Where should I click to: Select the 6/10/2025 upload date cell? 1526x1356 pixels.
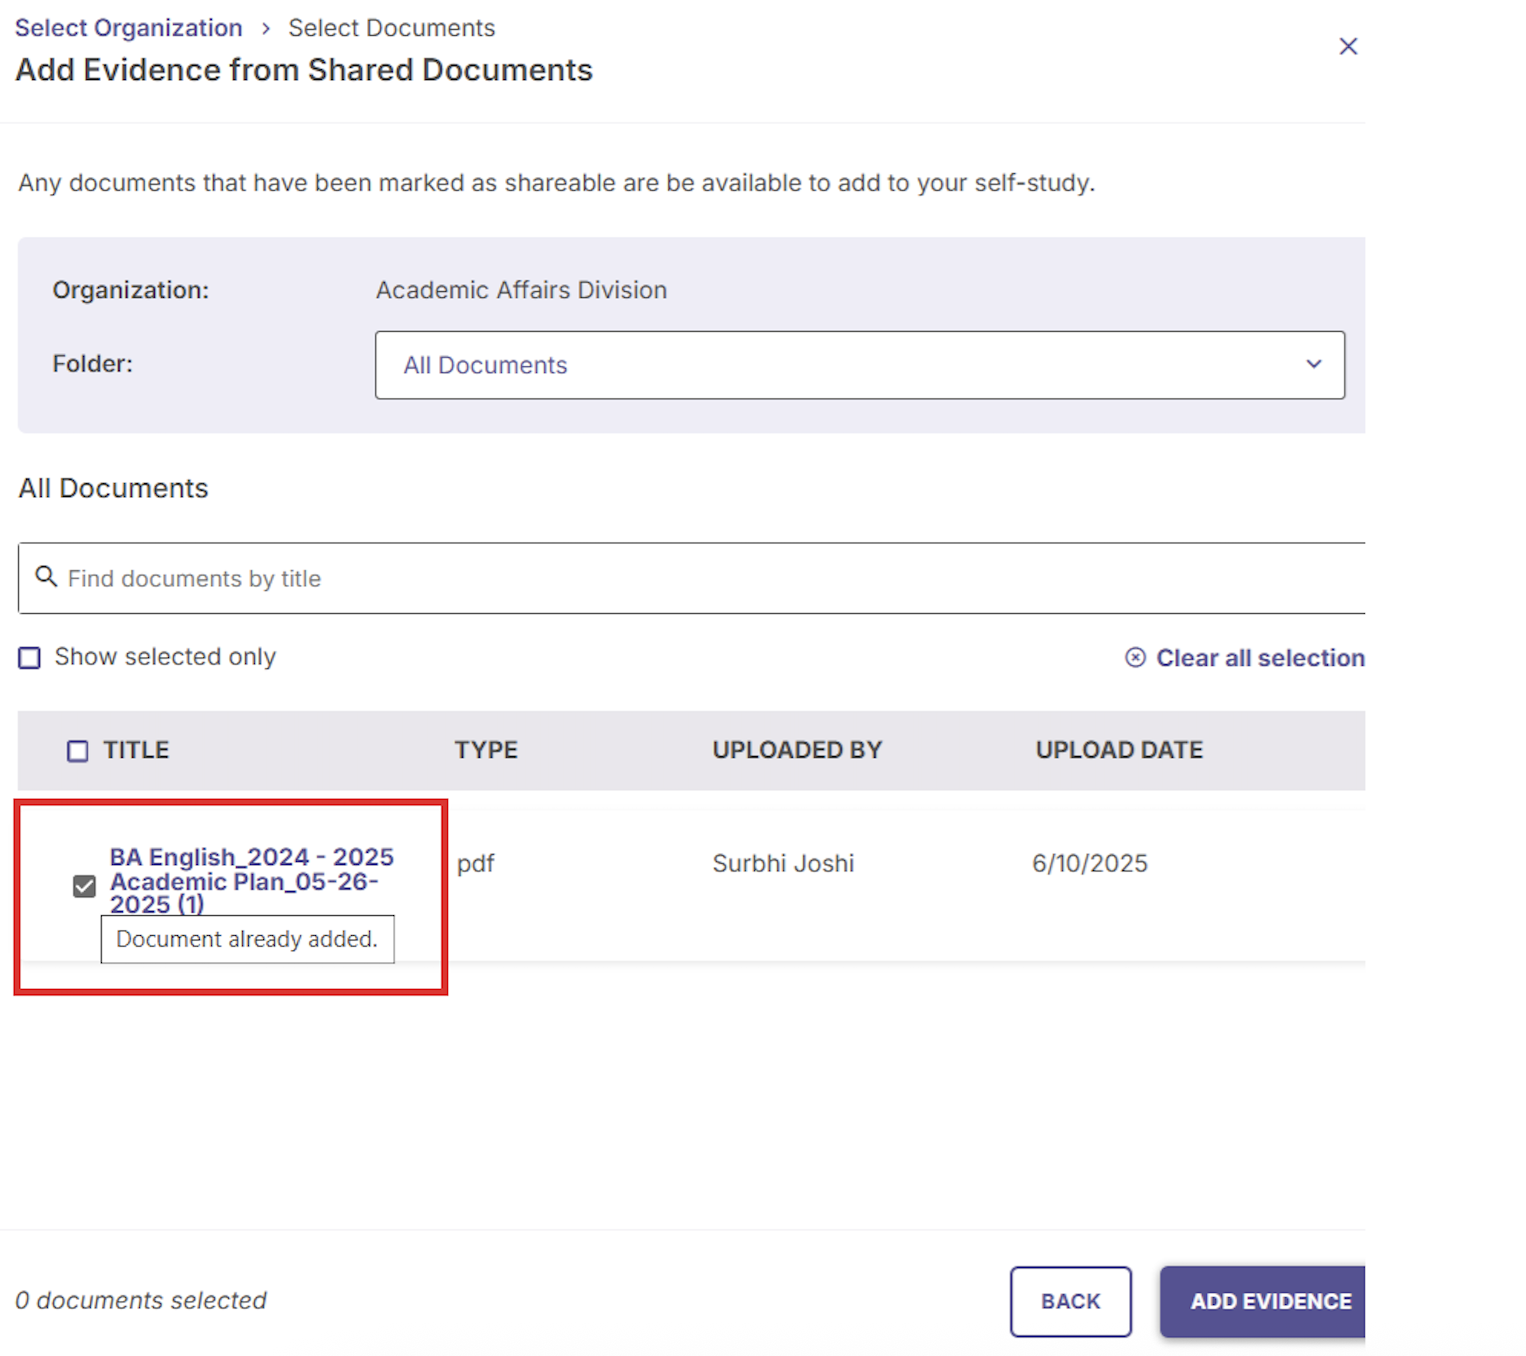1090,863
